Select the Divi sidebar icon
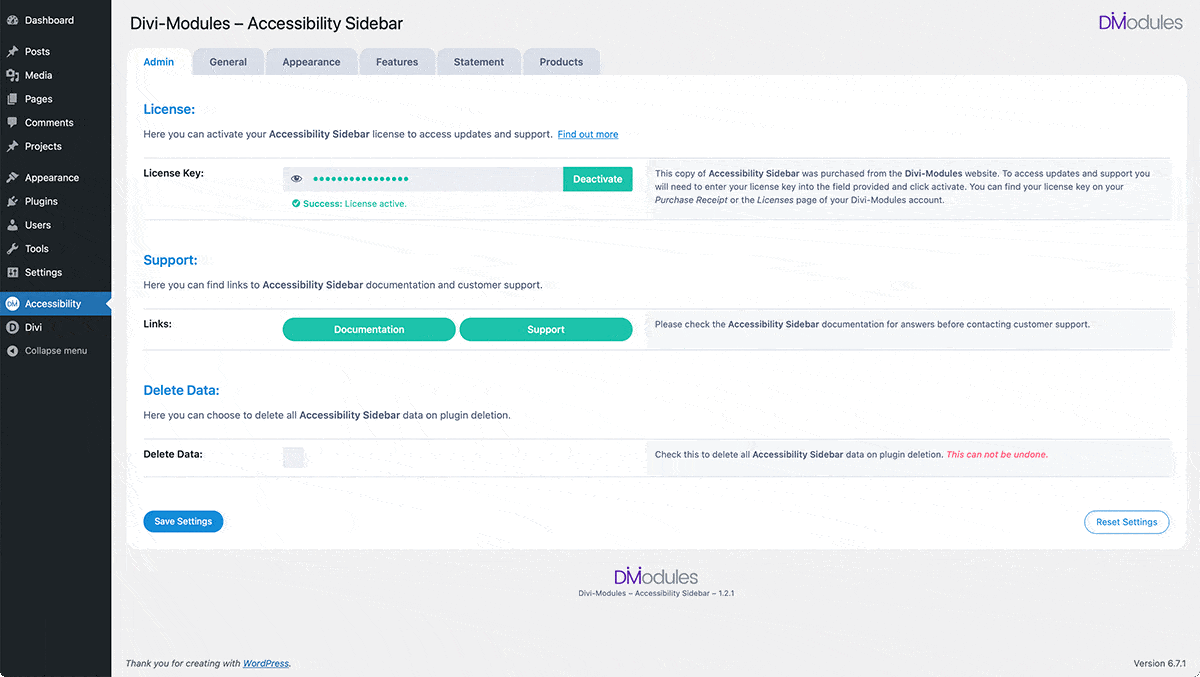This screenshot has width=1200, height=677. (13, 327)
